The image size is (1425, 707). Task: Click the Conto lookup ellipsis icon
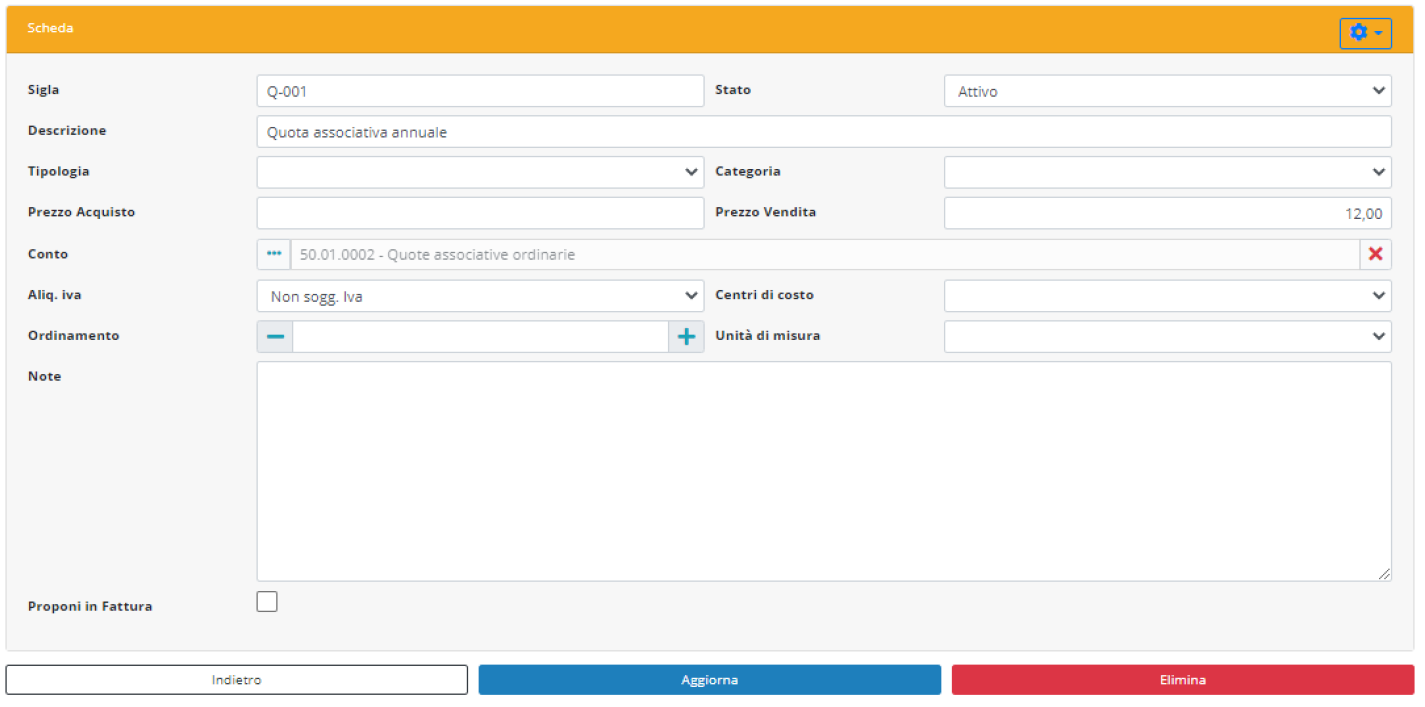[x=274, y=255]
